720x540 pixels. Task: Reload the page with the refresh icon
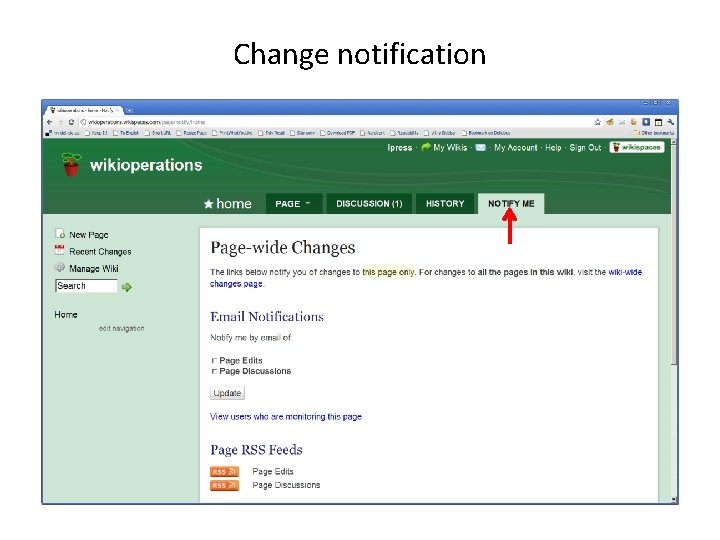(x=71, y=122)
